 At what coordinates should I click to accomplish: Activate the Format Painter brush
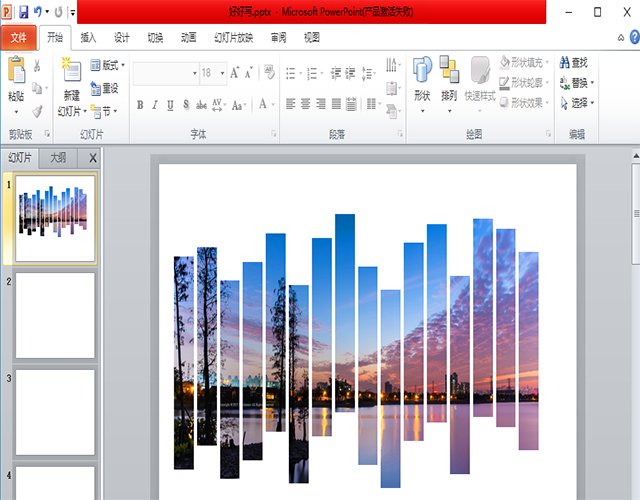coord(37,111)
